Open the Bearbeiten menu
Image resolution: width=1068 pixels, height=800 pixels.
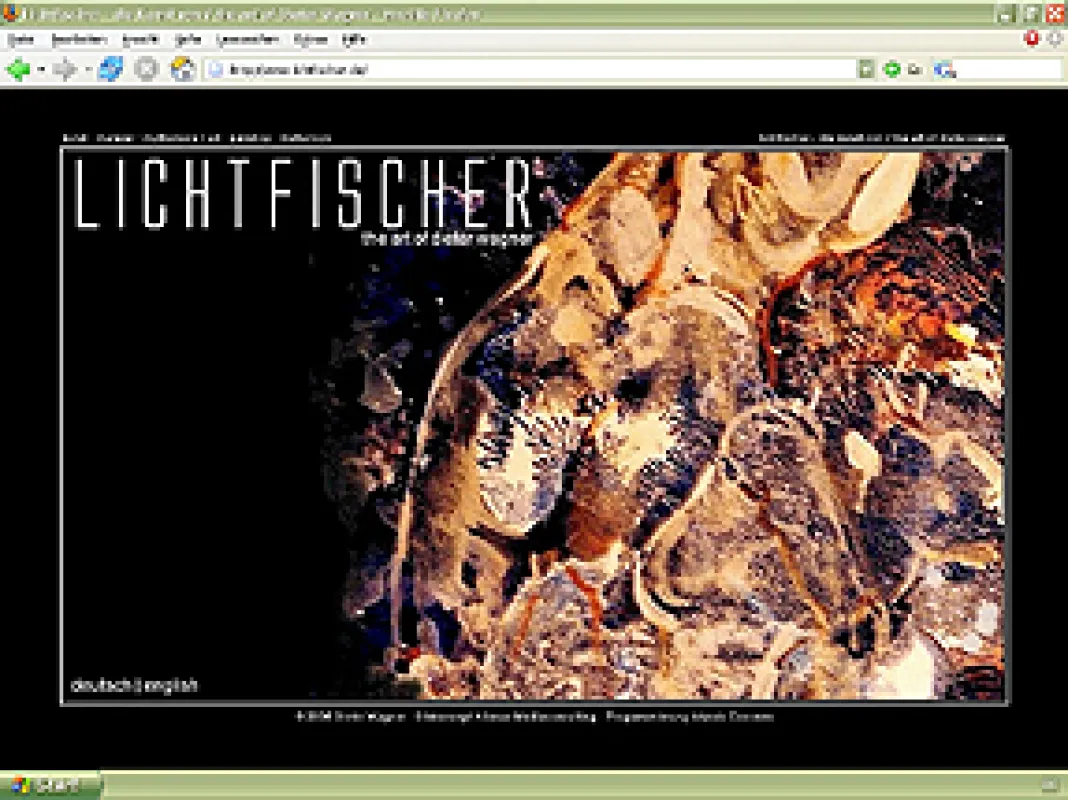point(79,40)
